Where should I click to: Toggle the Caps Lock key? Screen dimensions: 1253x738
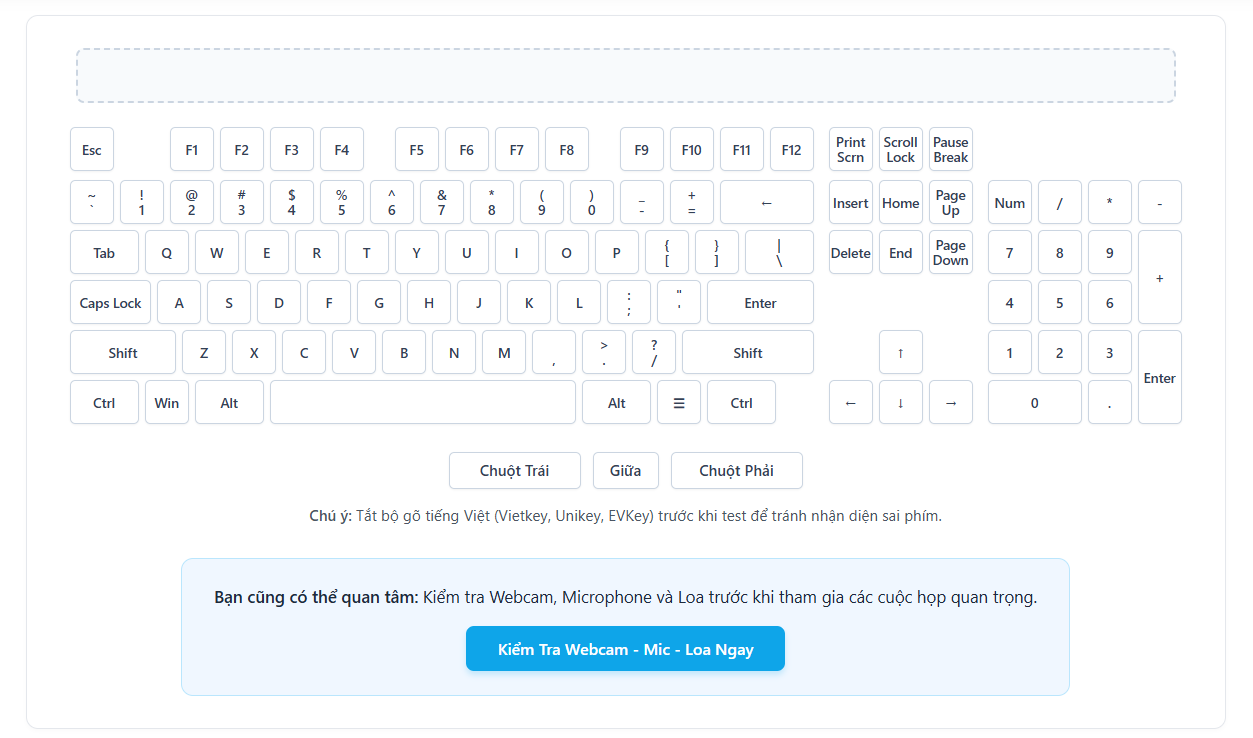click(110, 302)
